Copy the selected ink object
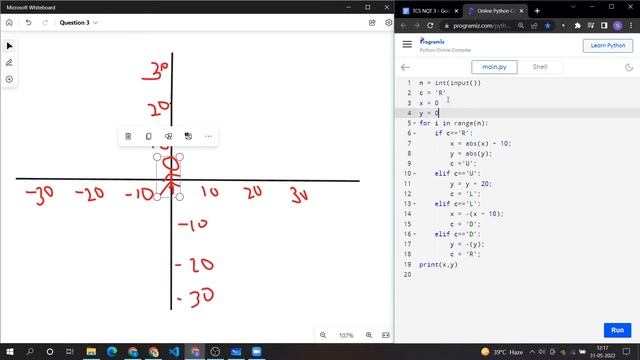 click(148, 136)
